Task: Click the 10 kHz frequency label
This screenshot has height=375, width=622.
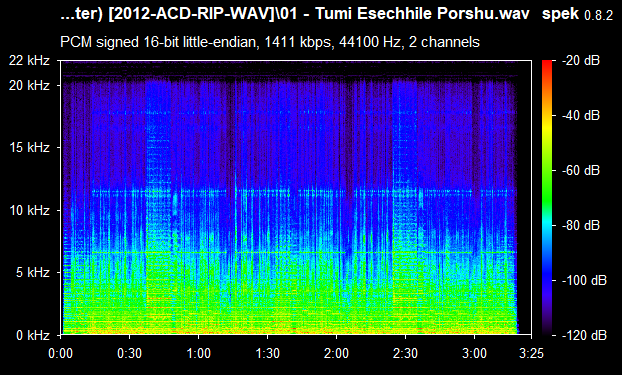Action: pyautogui.click(x=30, y=210)
